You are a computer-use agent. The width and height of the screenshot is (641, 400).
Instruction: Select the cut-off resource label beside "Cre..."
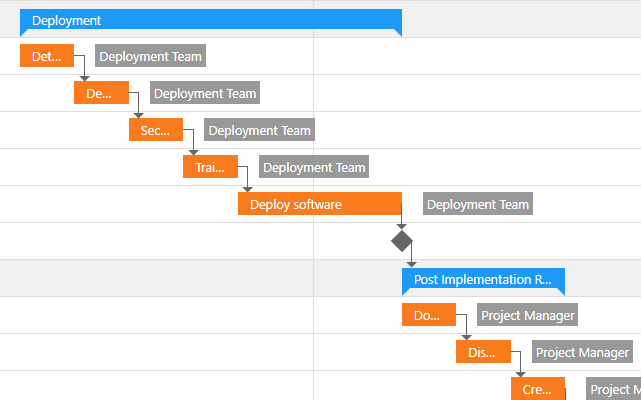point(614,389)
